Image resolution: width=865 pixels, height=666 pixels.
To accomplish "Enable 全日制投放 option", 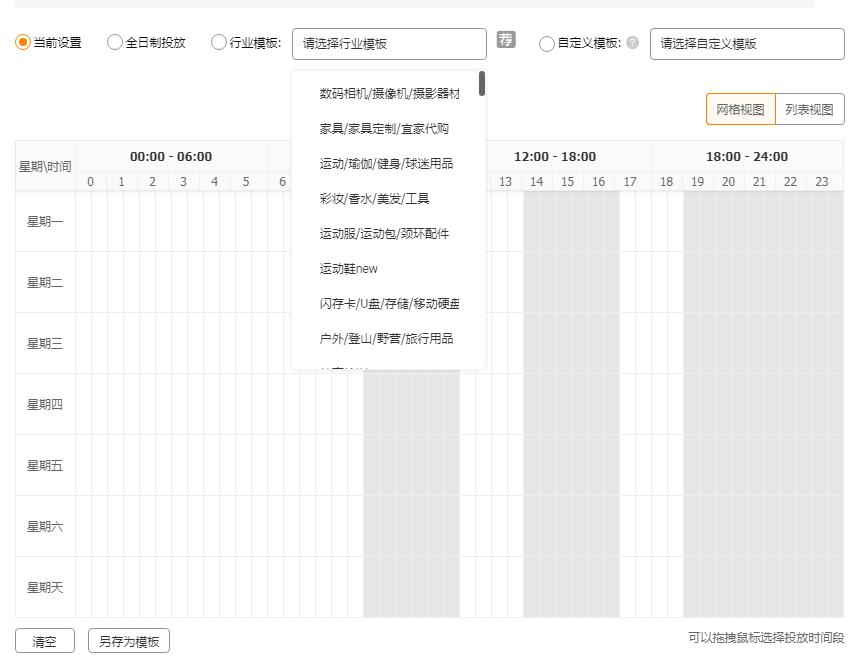I will click(x=114, y=42).
